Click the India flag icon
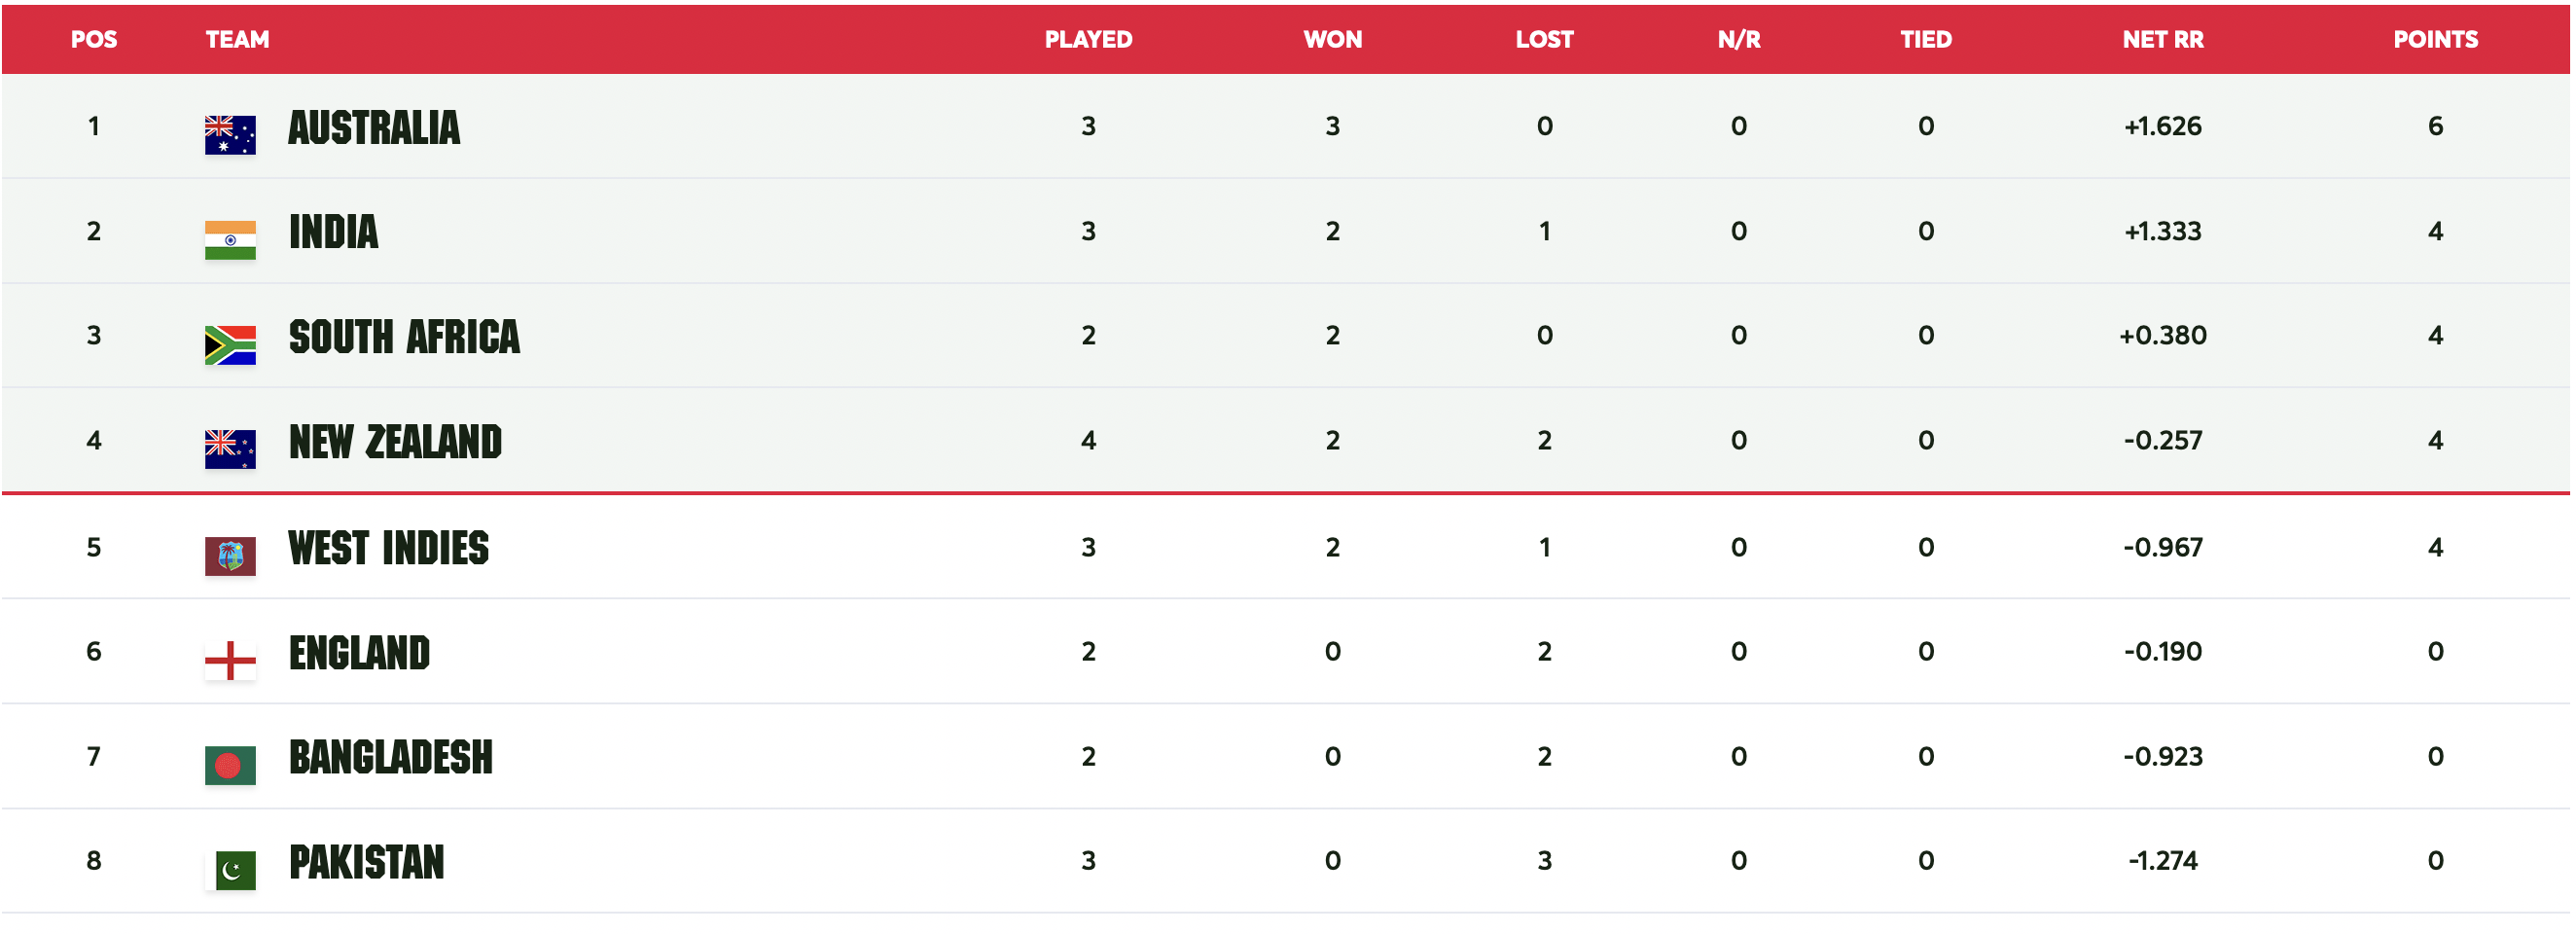Viewport: 2576px width, 934px height. point(230,240)
